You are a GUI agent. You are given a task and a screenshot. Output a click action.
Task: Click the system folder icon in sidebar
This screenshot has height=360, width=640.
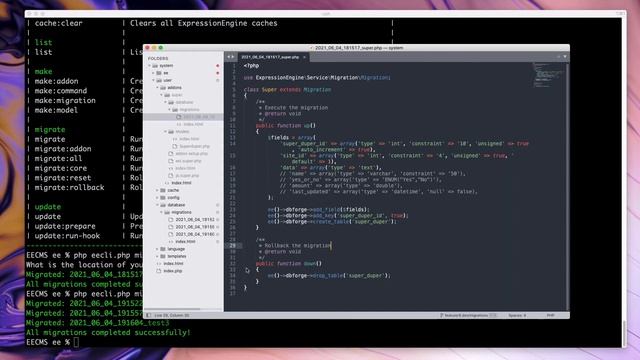click(x=155, y=66)
